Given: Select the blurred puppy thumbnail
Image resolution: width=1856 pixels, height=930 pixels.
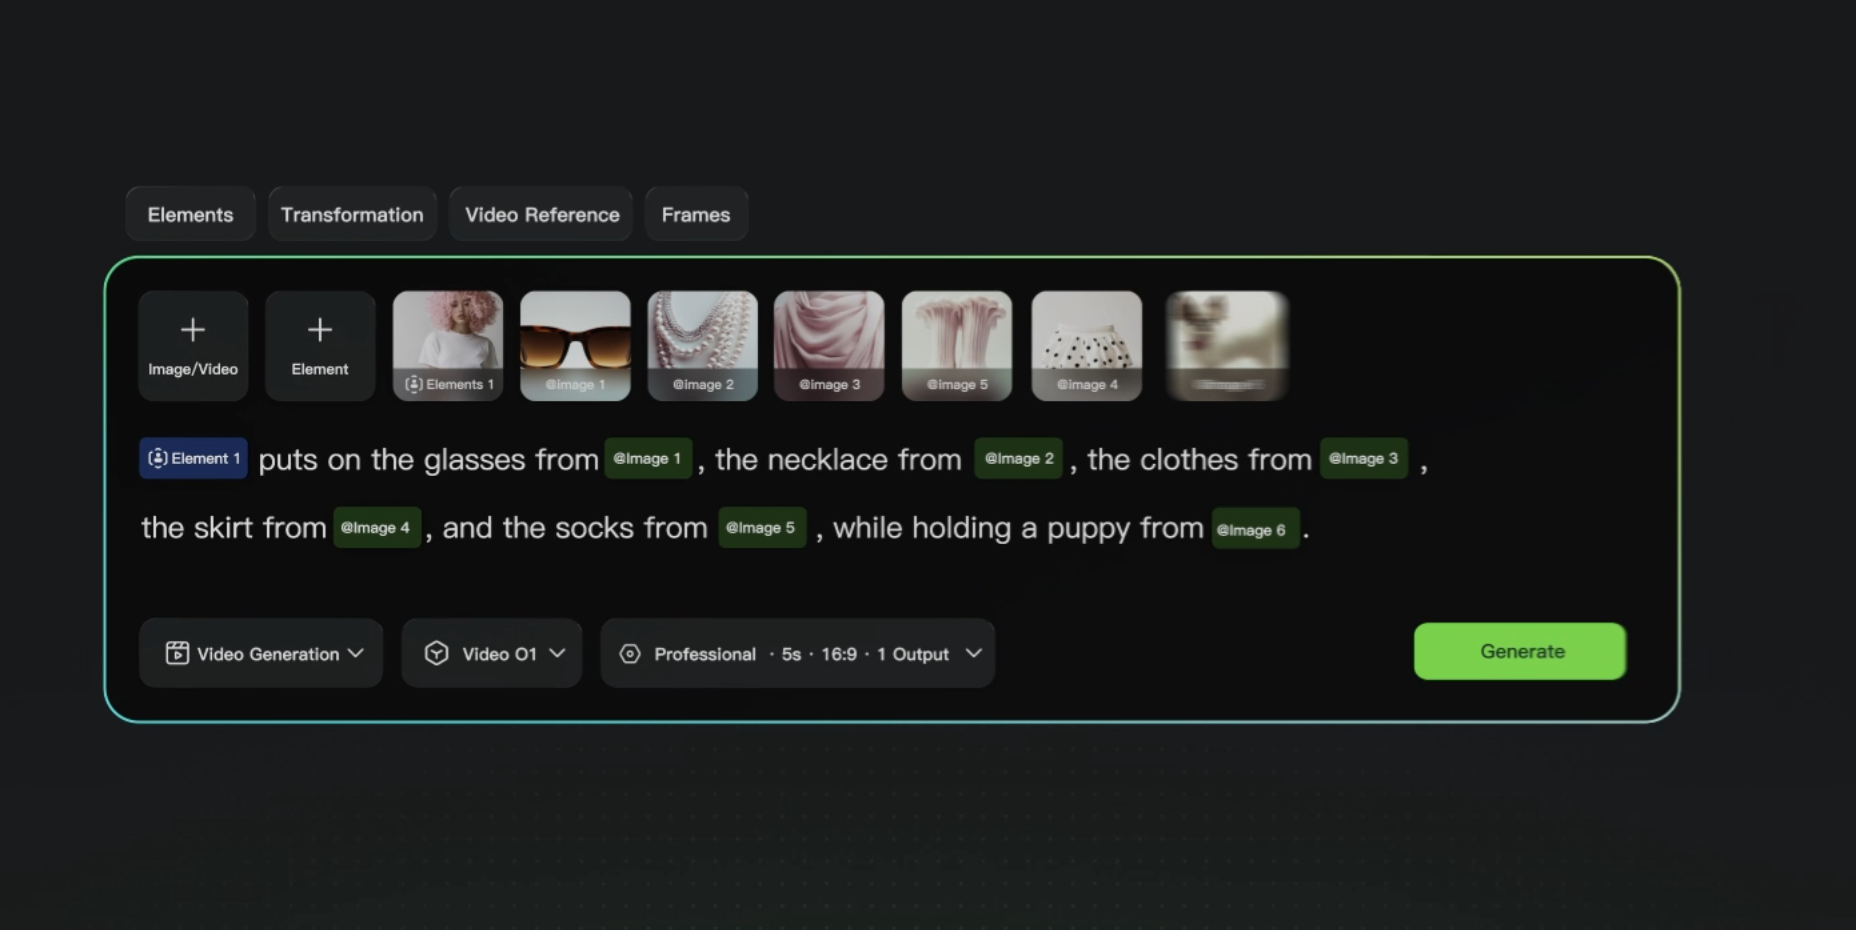Looking at the screenshot, I should point(1227,345).
